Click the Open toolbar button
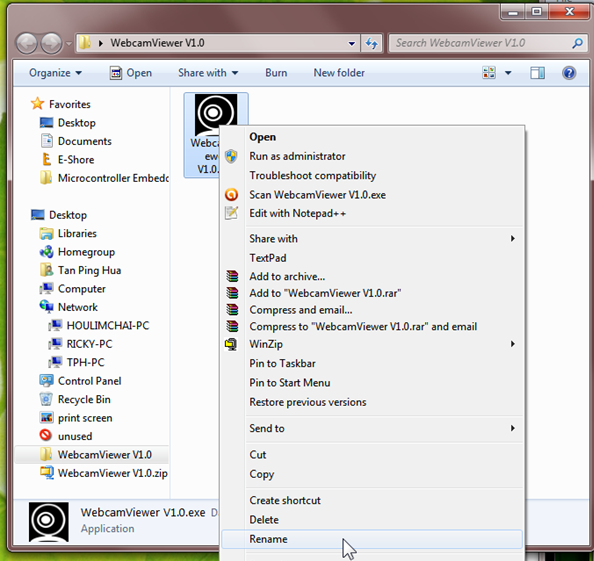 [131, 73]
